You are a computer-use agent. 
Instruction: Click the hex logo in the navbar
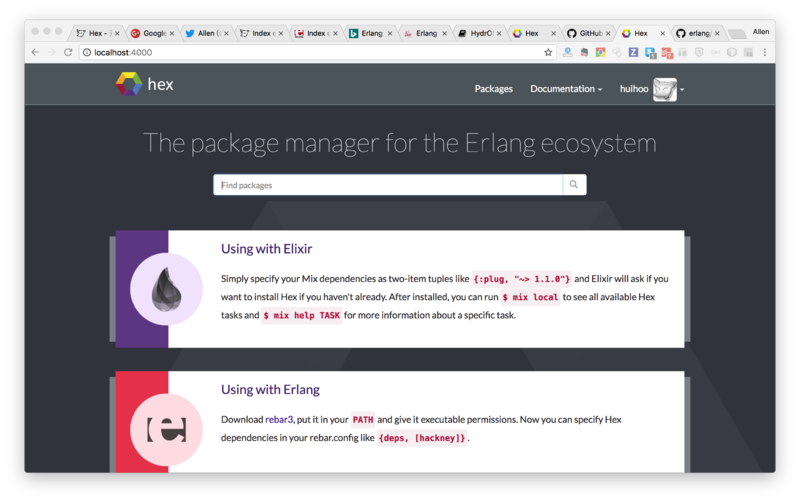[144, 85]
